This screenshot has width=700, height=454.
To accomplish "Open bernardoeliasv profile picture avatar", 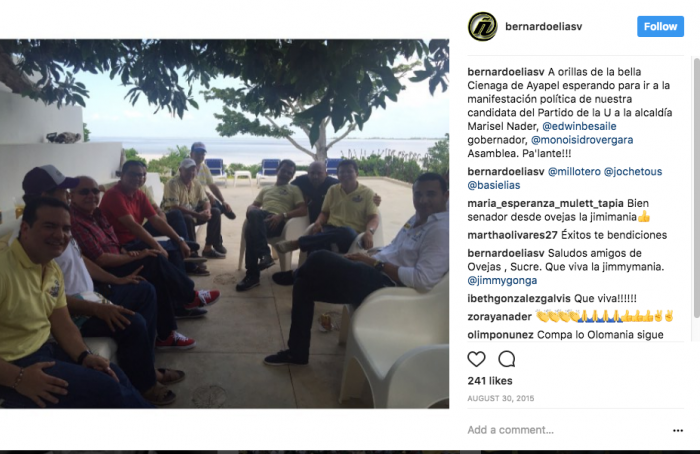I will (483, 26).
